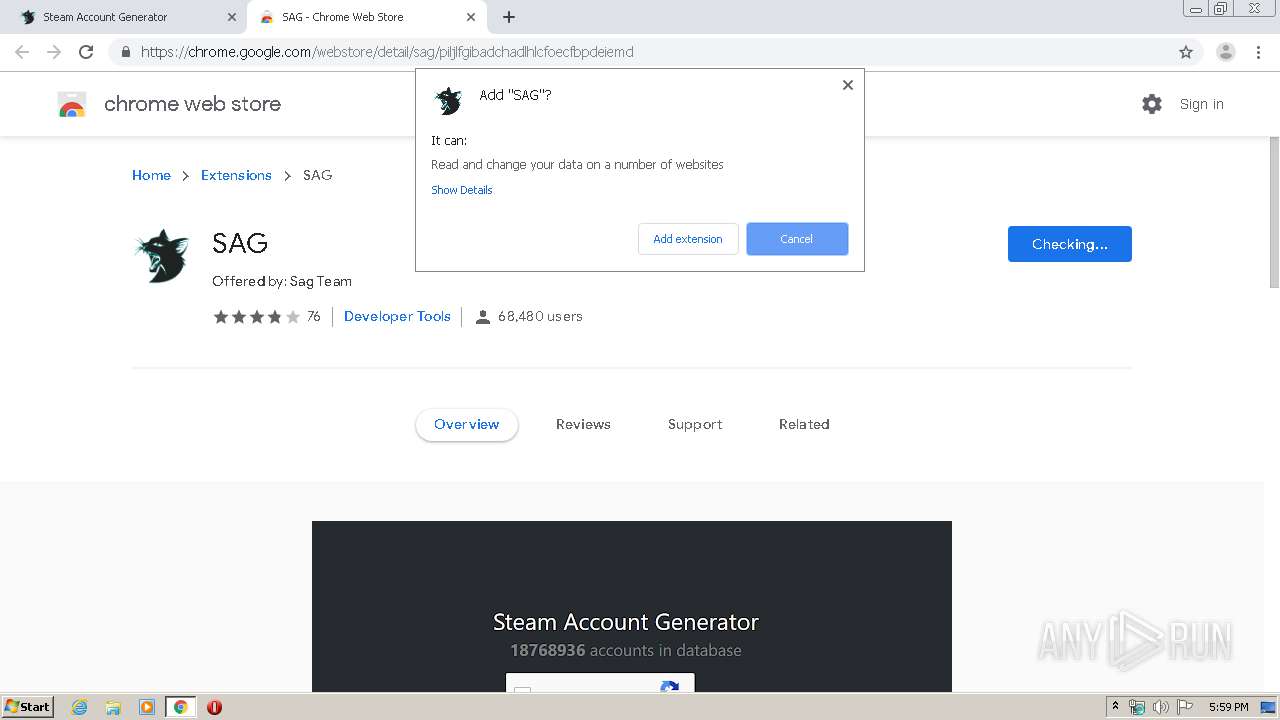Image resolution: width=1280 pixels, height=720 pixels.
Task: Click the Sign in link
Action: point(1201,104)
